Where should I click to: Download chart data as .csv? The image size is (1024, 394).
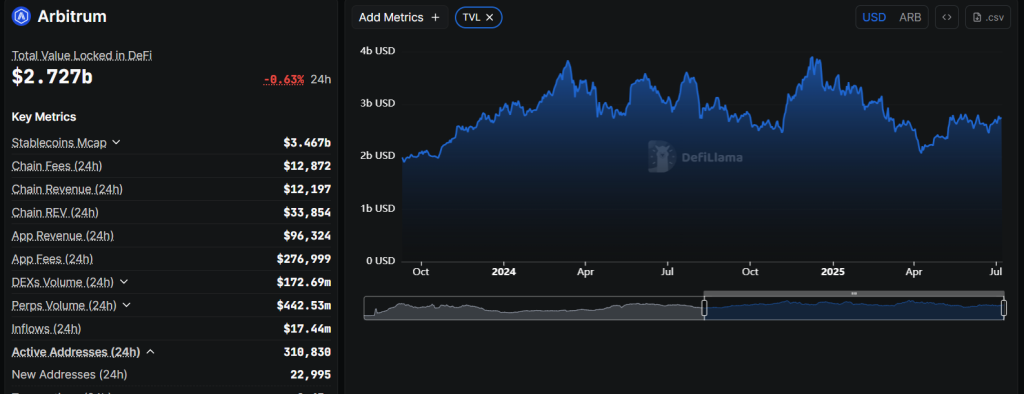[988, 18]
